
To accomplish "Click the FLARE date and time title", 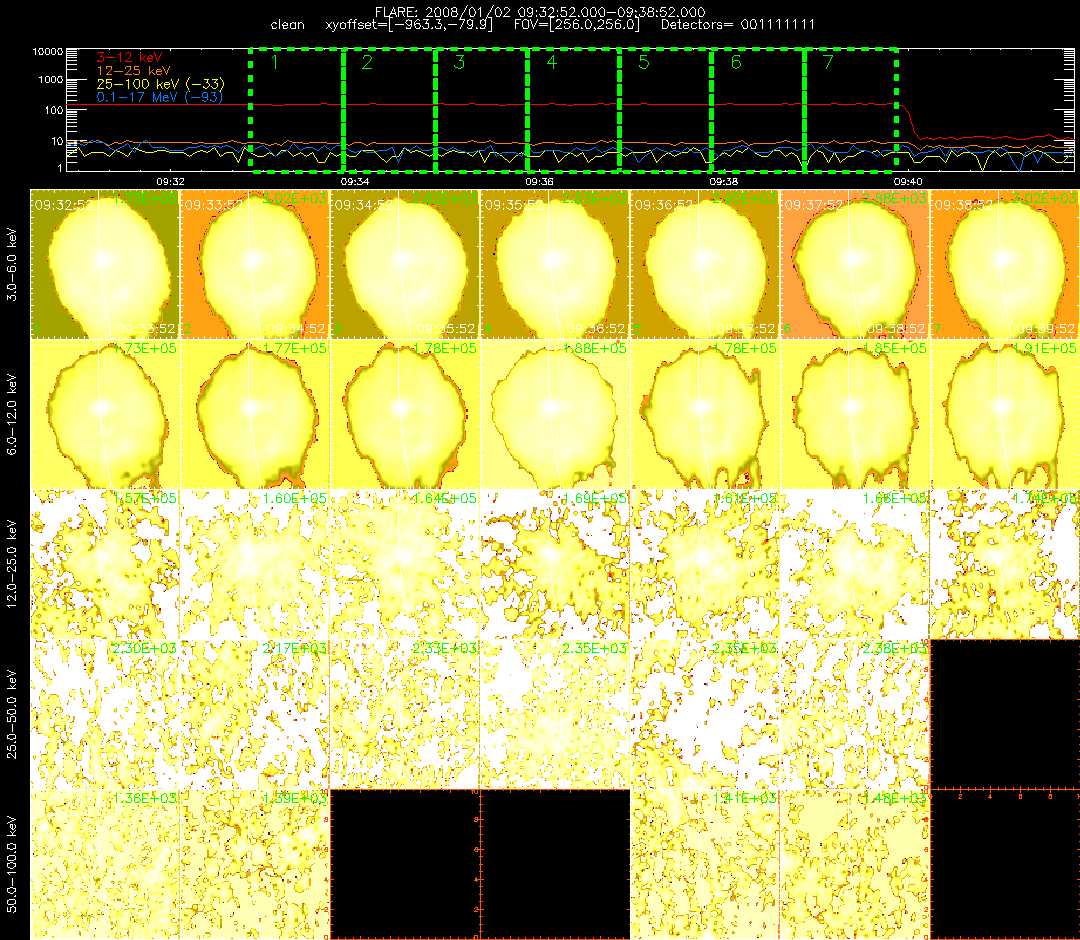I will 540,12.
